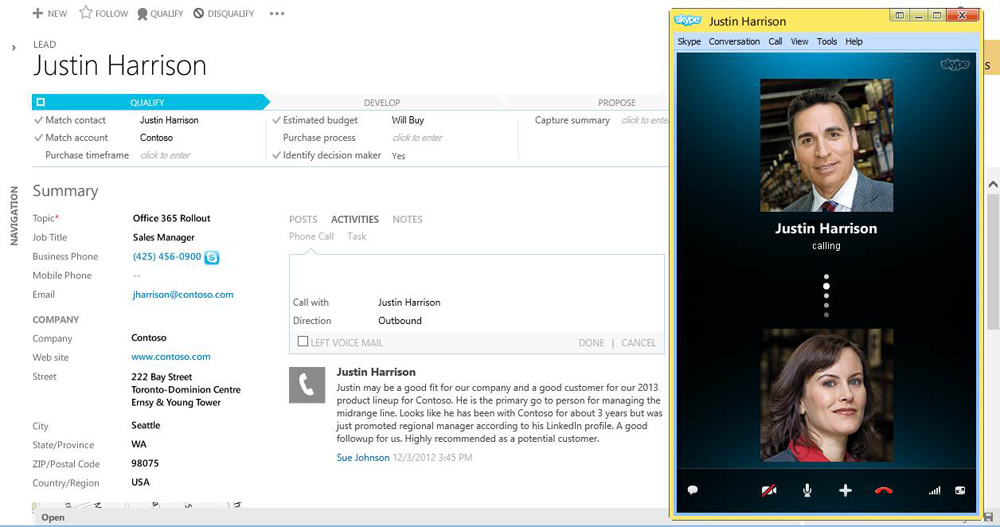Toggle the flag box on Qualify stage
Screen dimensions: 1000x527
(x=40, y=102)
